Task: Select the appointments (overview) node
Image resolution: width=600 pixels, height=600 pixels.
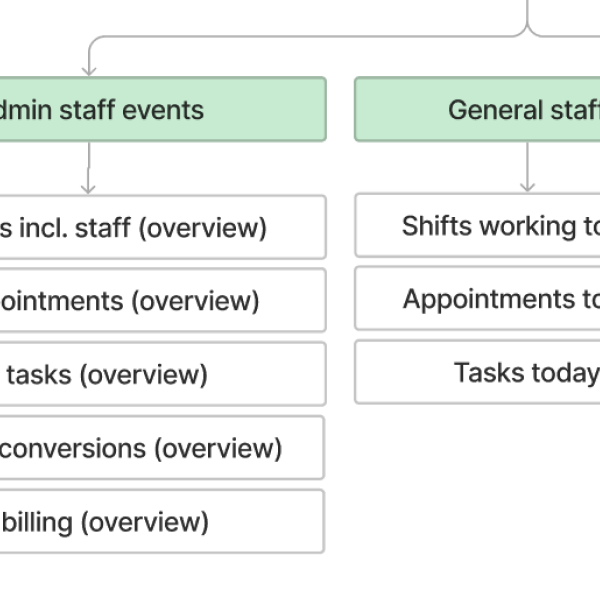Action: pos(163,300)
